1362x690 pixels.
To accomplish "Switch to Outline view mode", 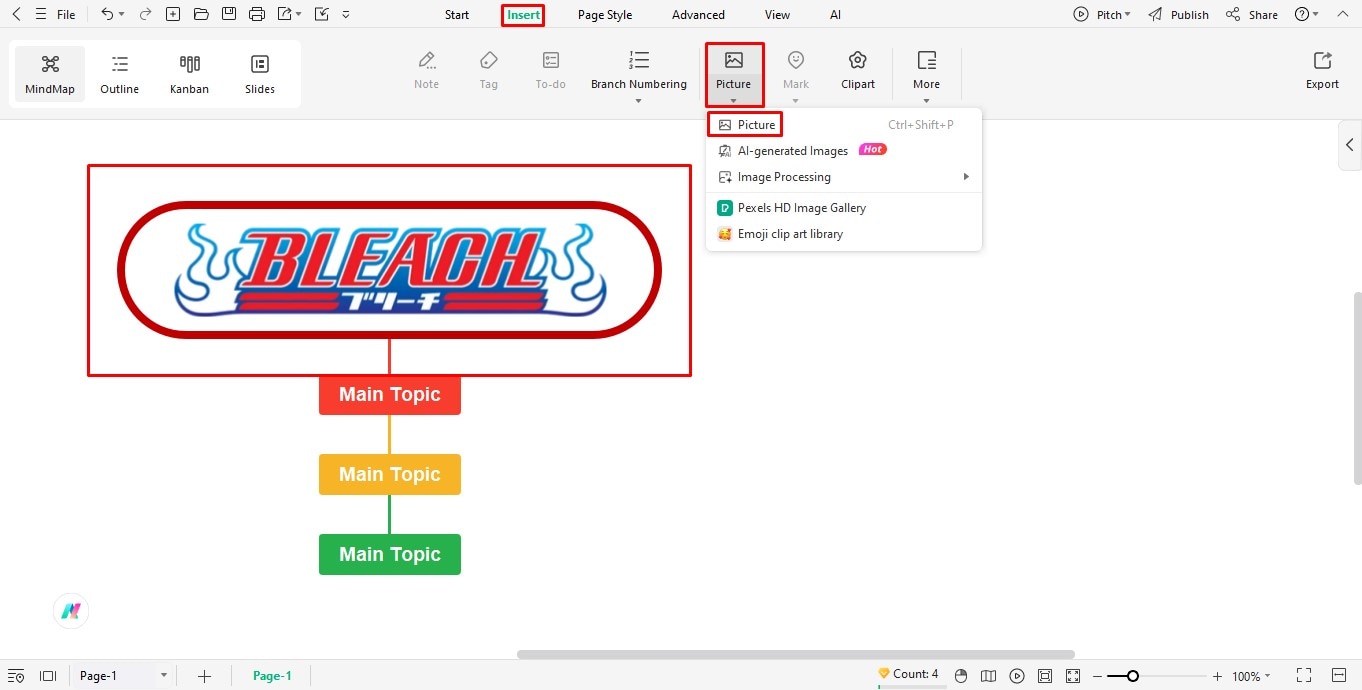I will tap(120, 74).
